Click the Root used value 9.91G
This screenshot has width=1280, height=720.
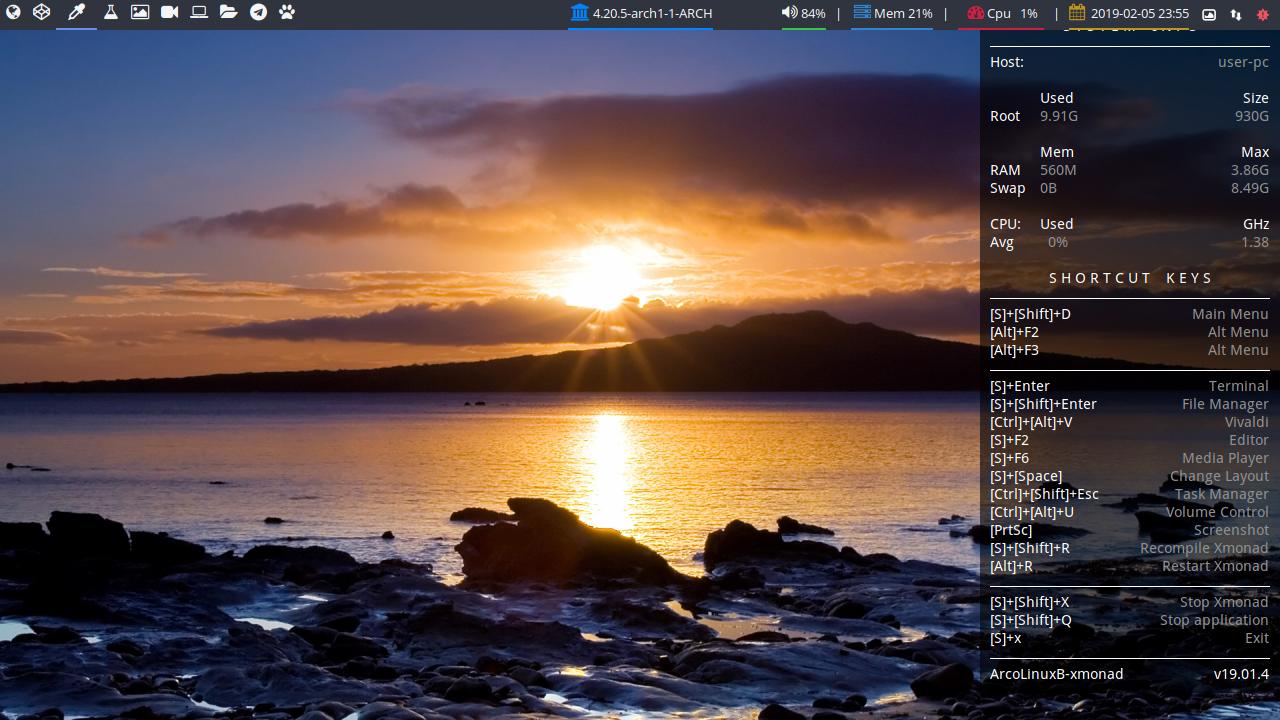coord(1059,116)
